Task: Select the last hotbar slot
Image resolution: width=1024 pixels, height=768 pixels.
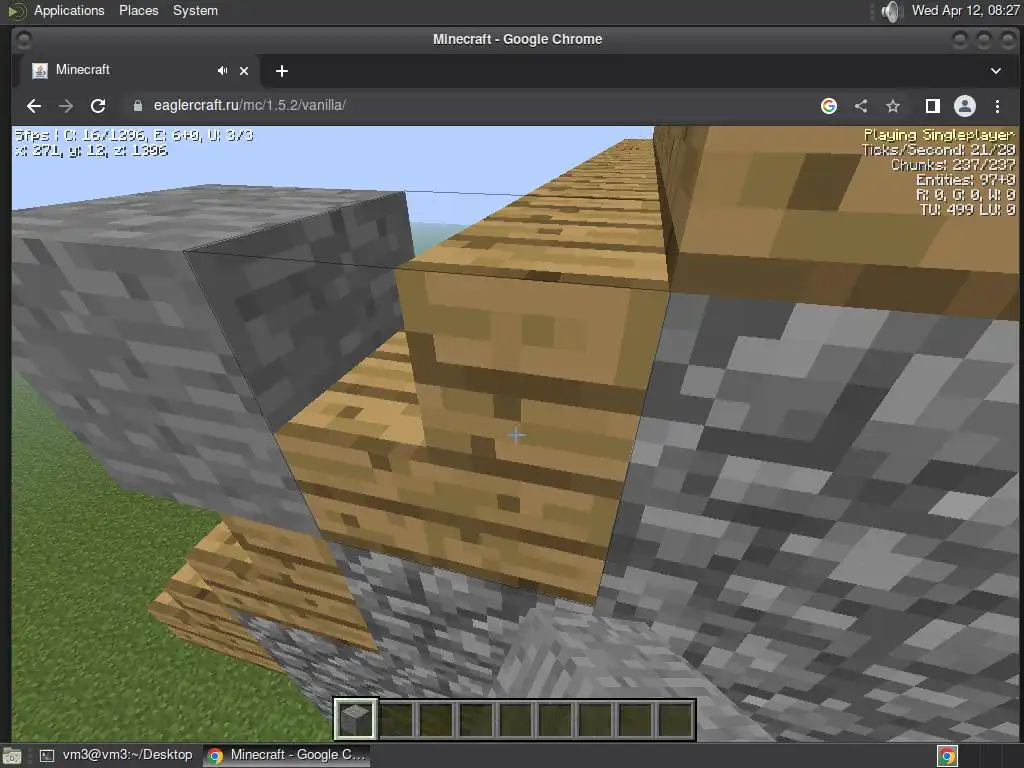Action: click(x=675, y=720)
